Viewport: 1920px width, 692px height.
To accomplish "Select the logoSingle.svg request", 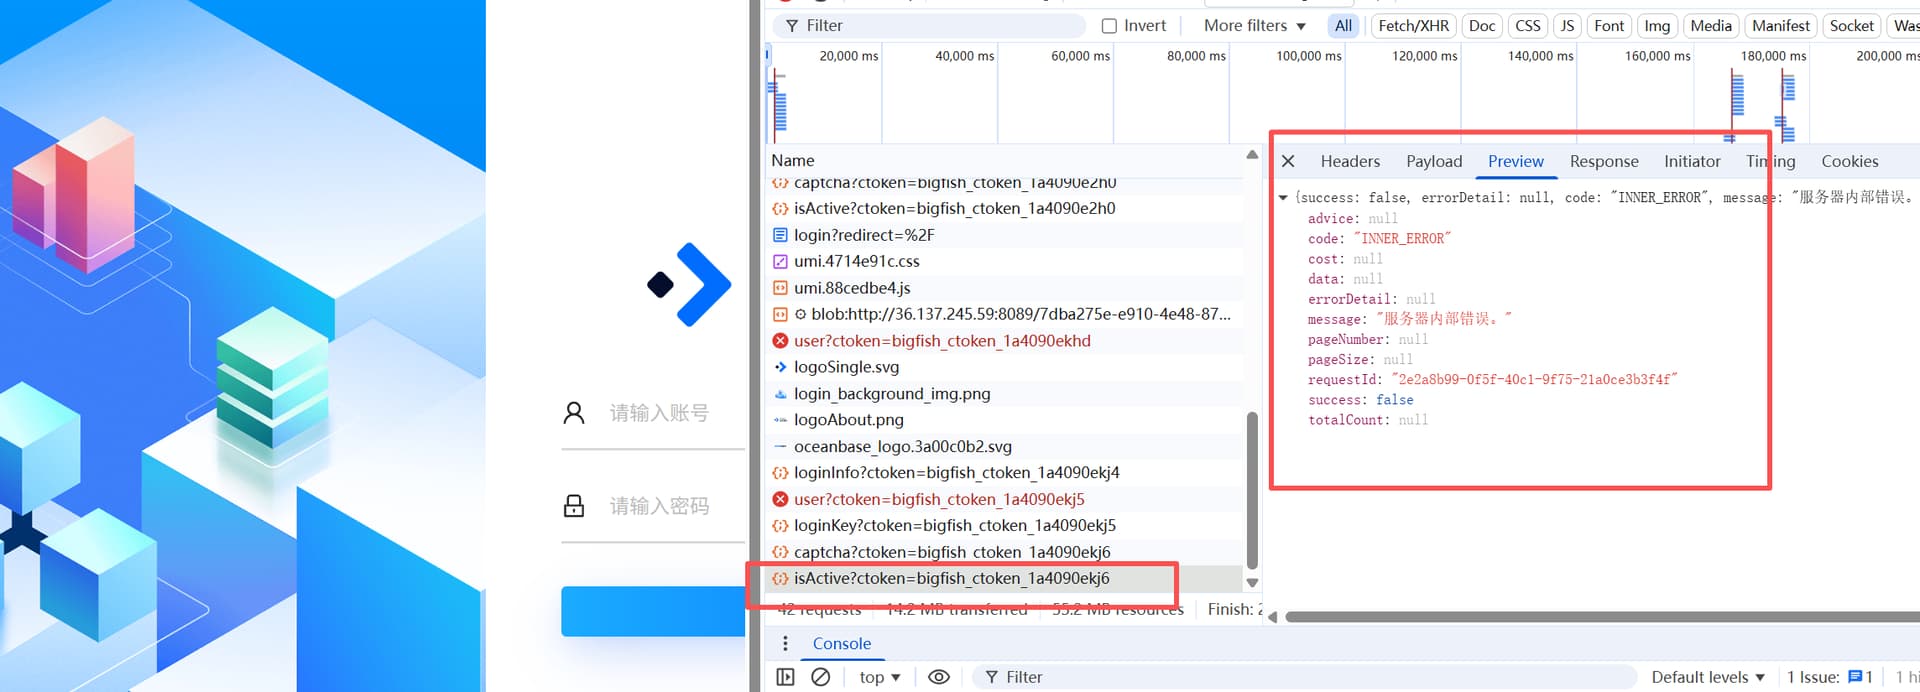I will [846, 367].
